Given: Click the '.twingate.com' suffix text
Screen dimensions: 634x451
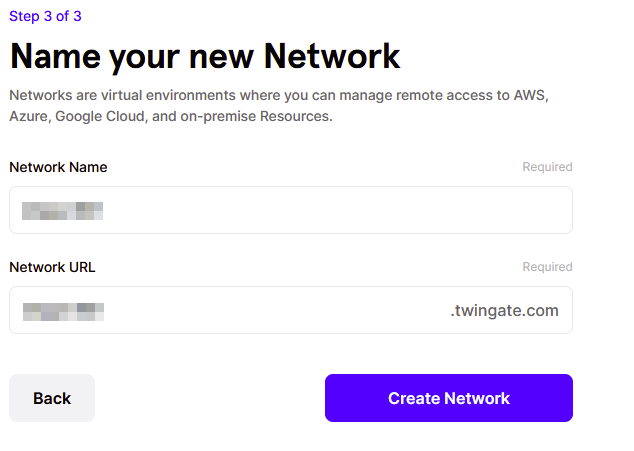Looking at the screenshot, I should pyautogui.click(x=505, y=311).
